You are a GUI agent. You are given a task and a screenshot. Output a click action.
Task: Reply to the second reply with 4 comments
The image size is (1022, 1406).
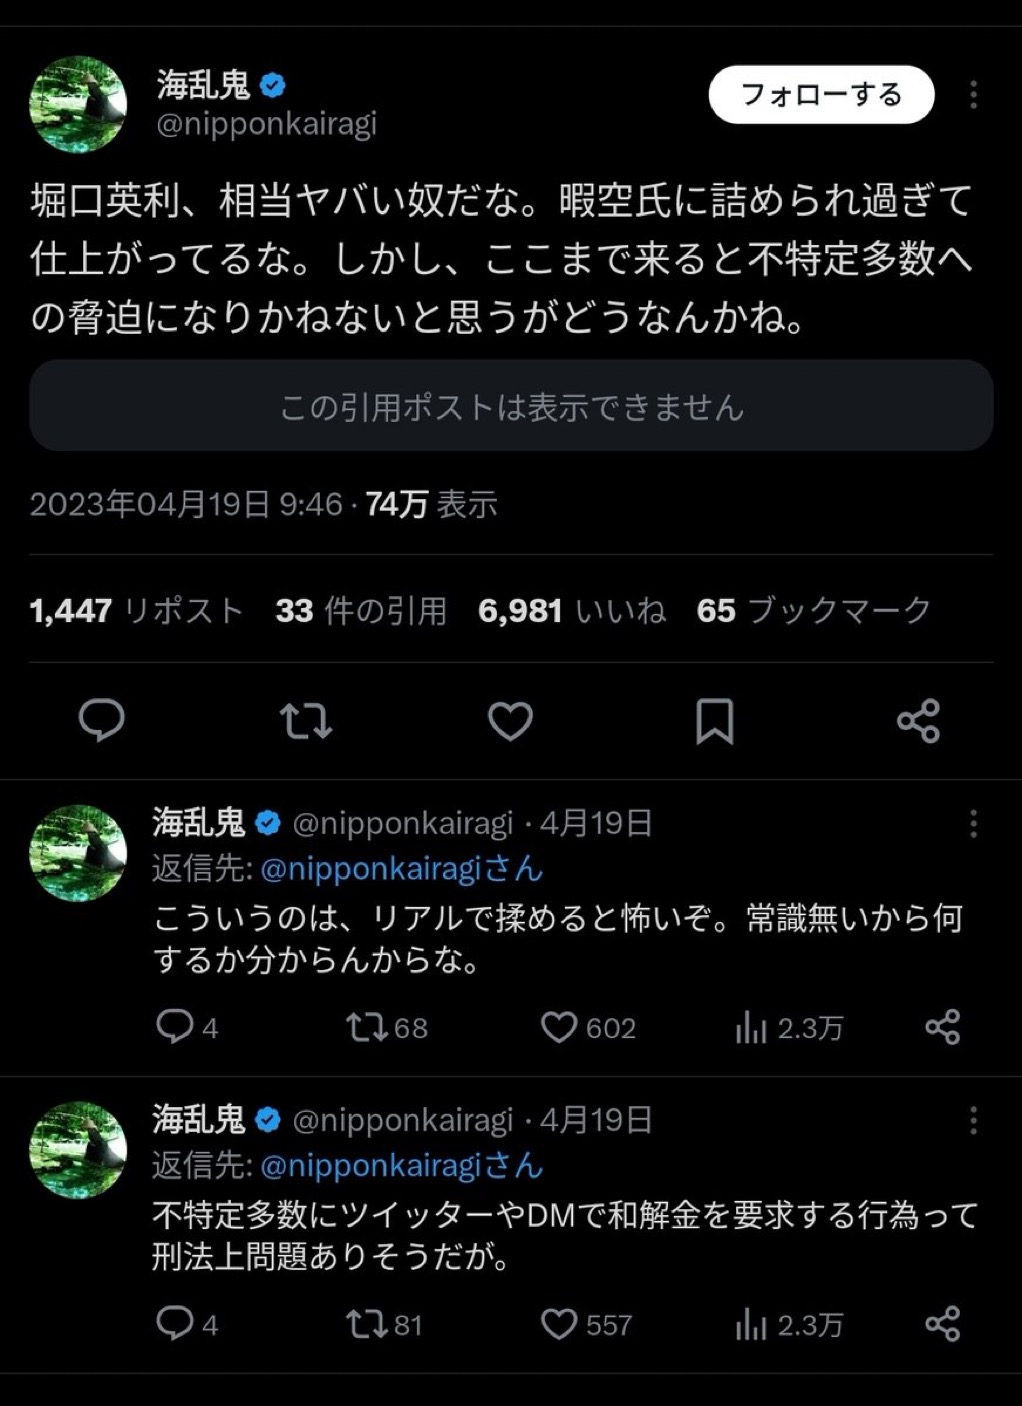187,1324
